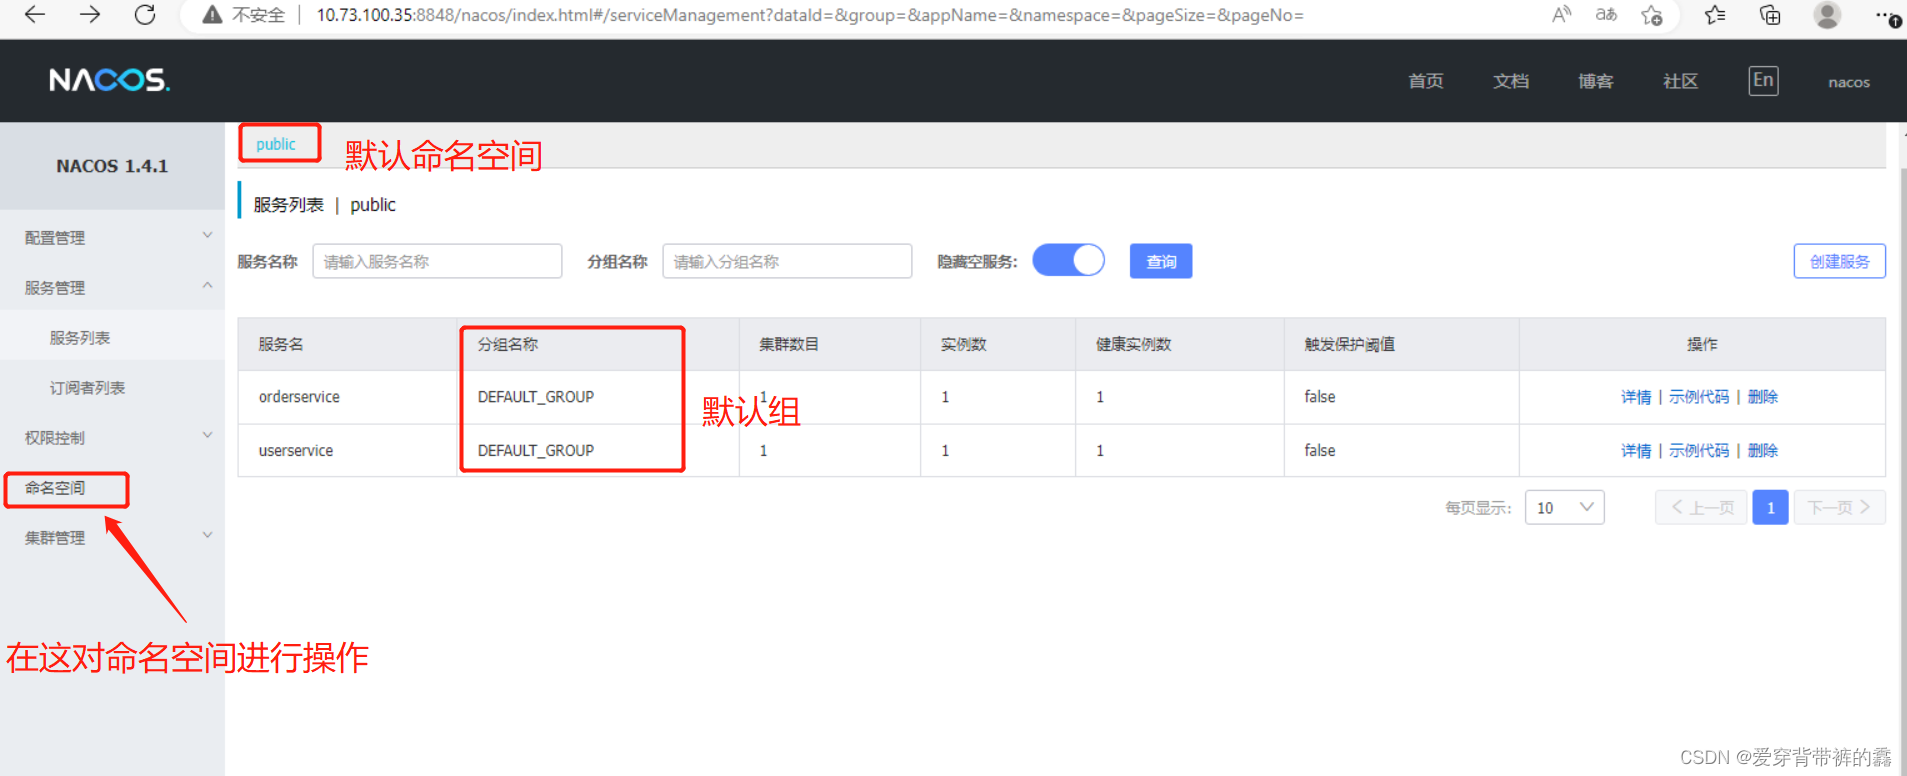This screenshot has width=1907, height=776.
Task: Collapse the 服务管理 sidebar menu
Action: tap(112, 287)
